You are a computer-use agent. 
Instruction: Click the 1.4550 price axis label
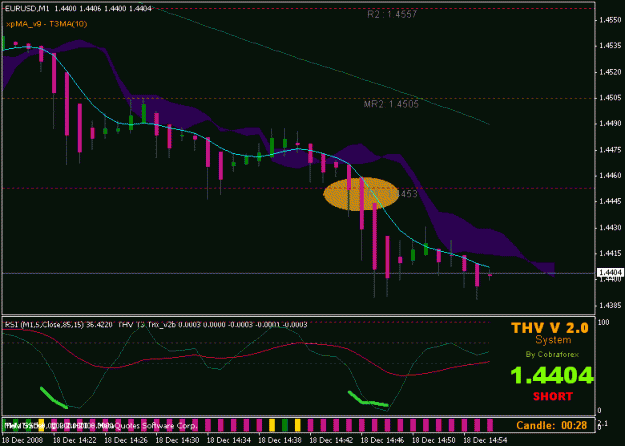(x=610, y=20)
